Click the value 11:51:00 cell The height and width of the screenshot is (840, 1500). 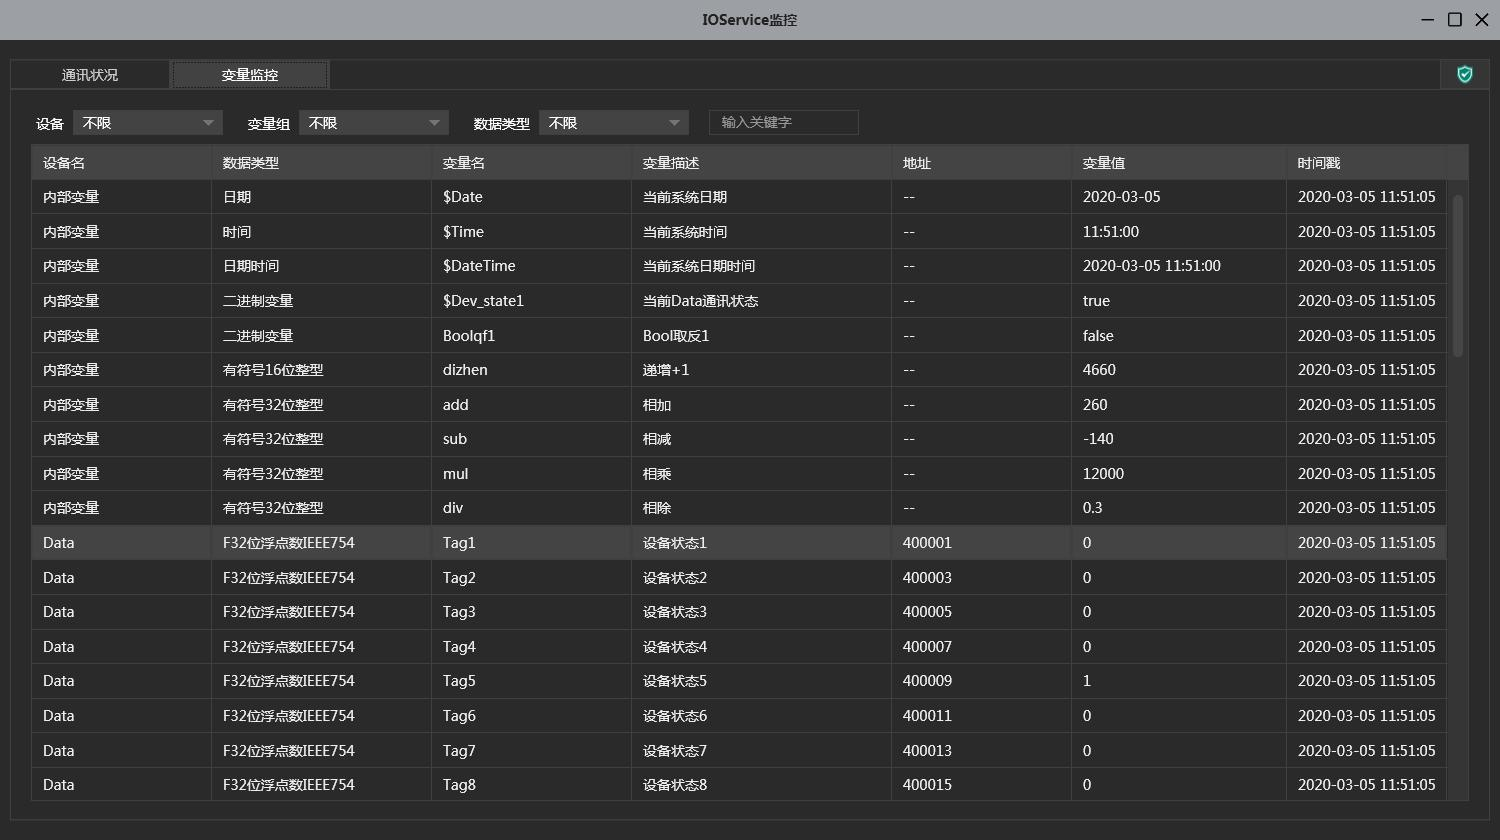[x=1179, y=232]
